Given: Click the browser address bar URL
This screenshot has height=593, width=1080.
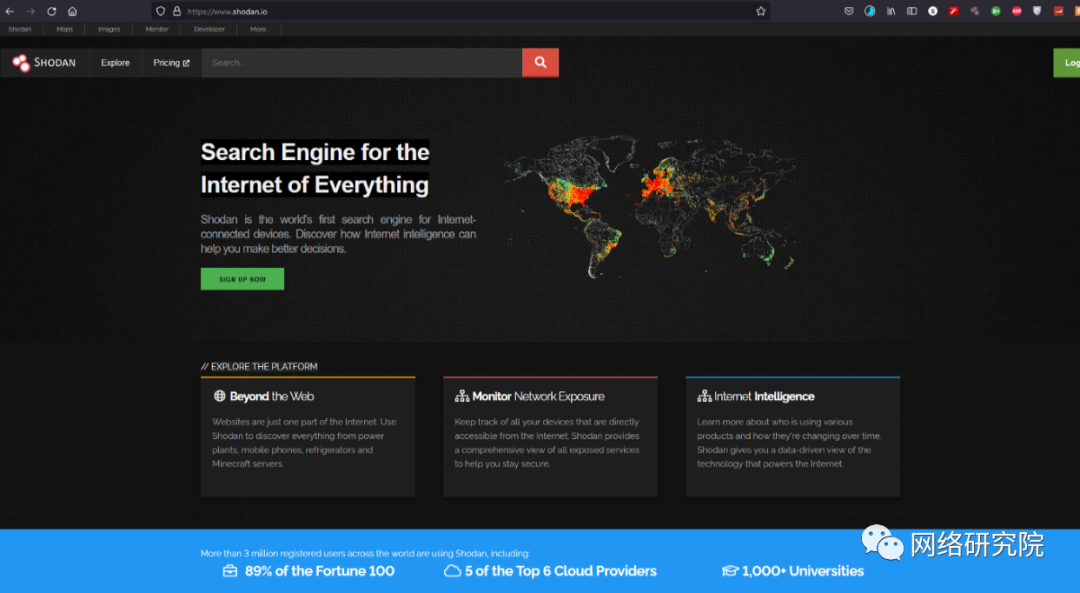Looking at the screenshot, I should (227, 11).
